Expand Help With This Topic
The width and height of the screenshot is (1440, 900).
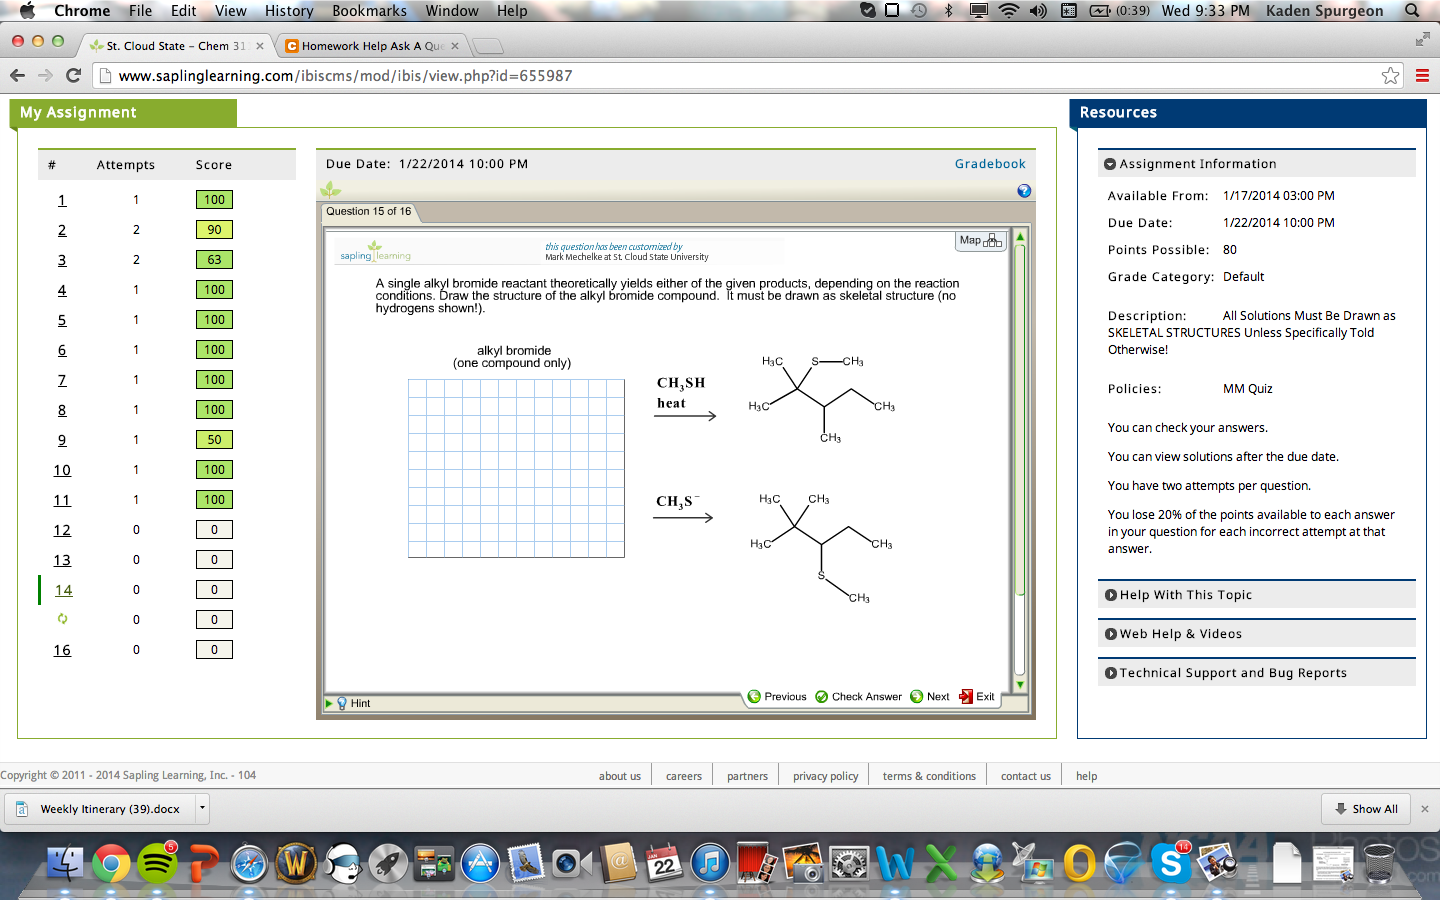pyautogui.click(x=1111, y=594)
